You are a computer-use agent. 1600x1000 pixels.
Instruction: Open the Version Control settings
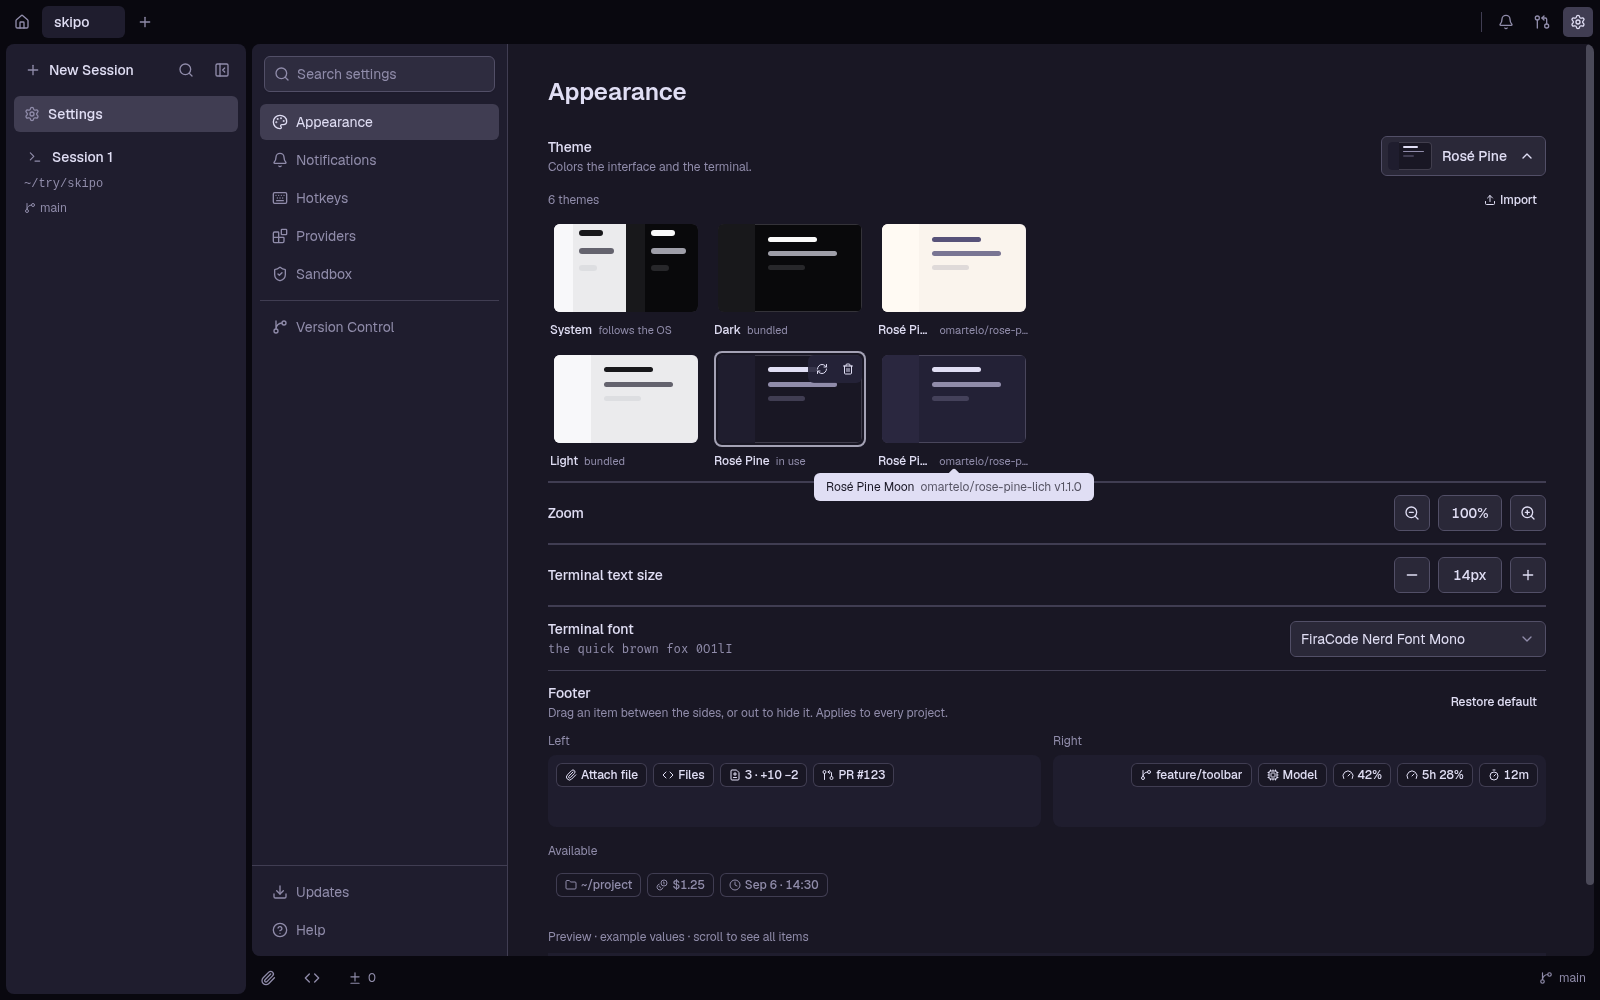click(x=379, y=327)
